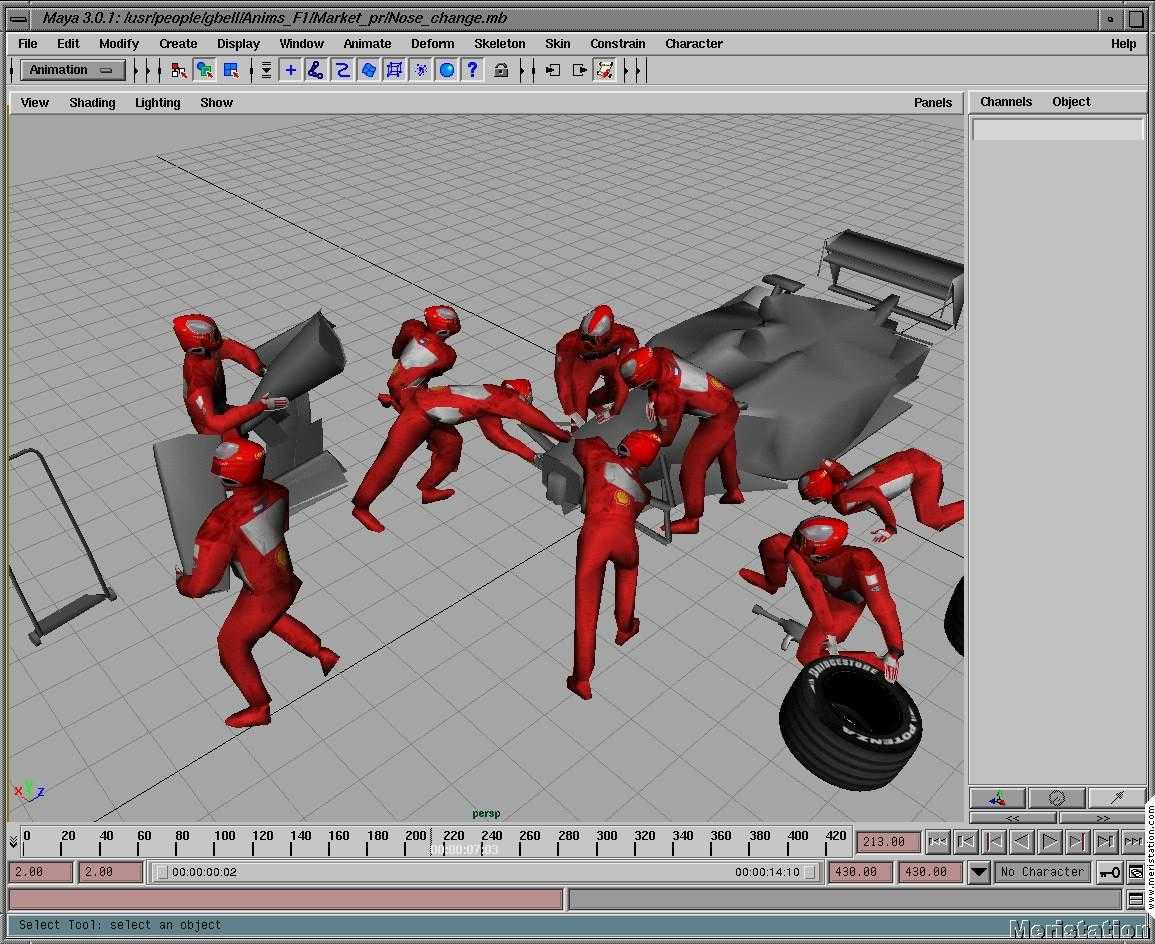The height and width of the screenshot is (944, 1155).
Task: Click the go to end of playback button
Action: click(x=1133, y=841)
